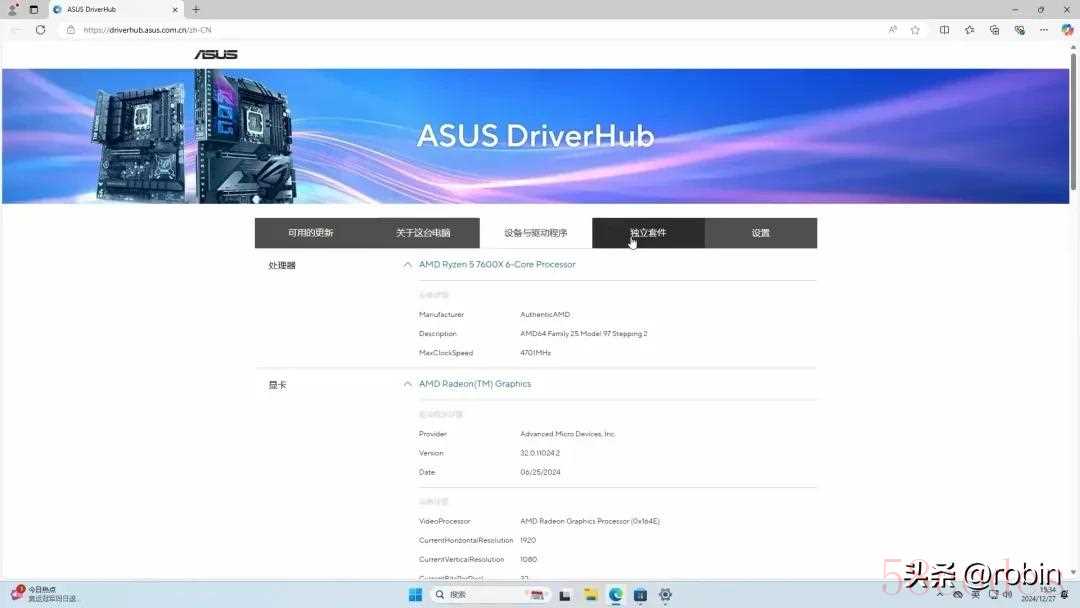
Task: Click the ASUS logo in the header
Action: point(216,54)
